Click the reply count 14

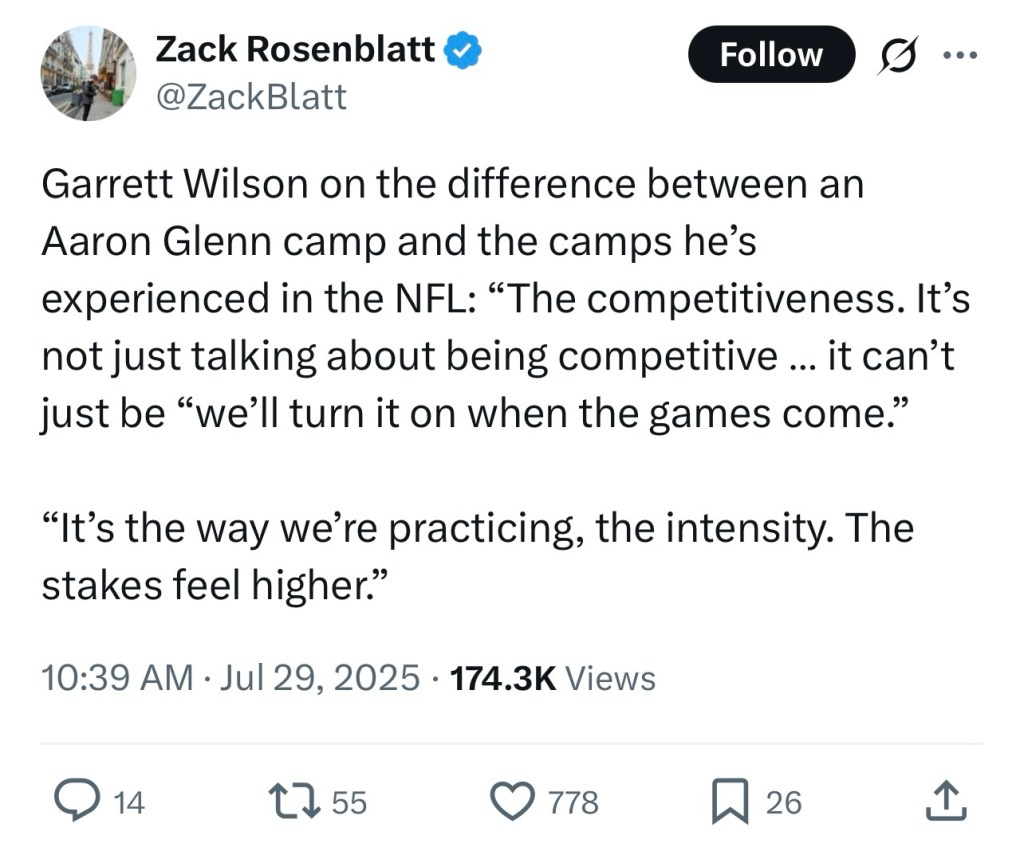coord(130,801)
